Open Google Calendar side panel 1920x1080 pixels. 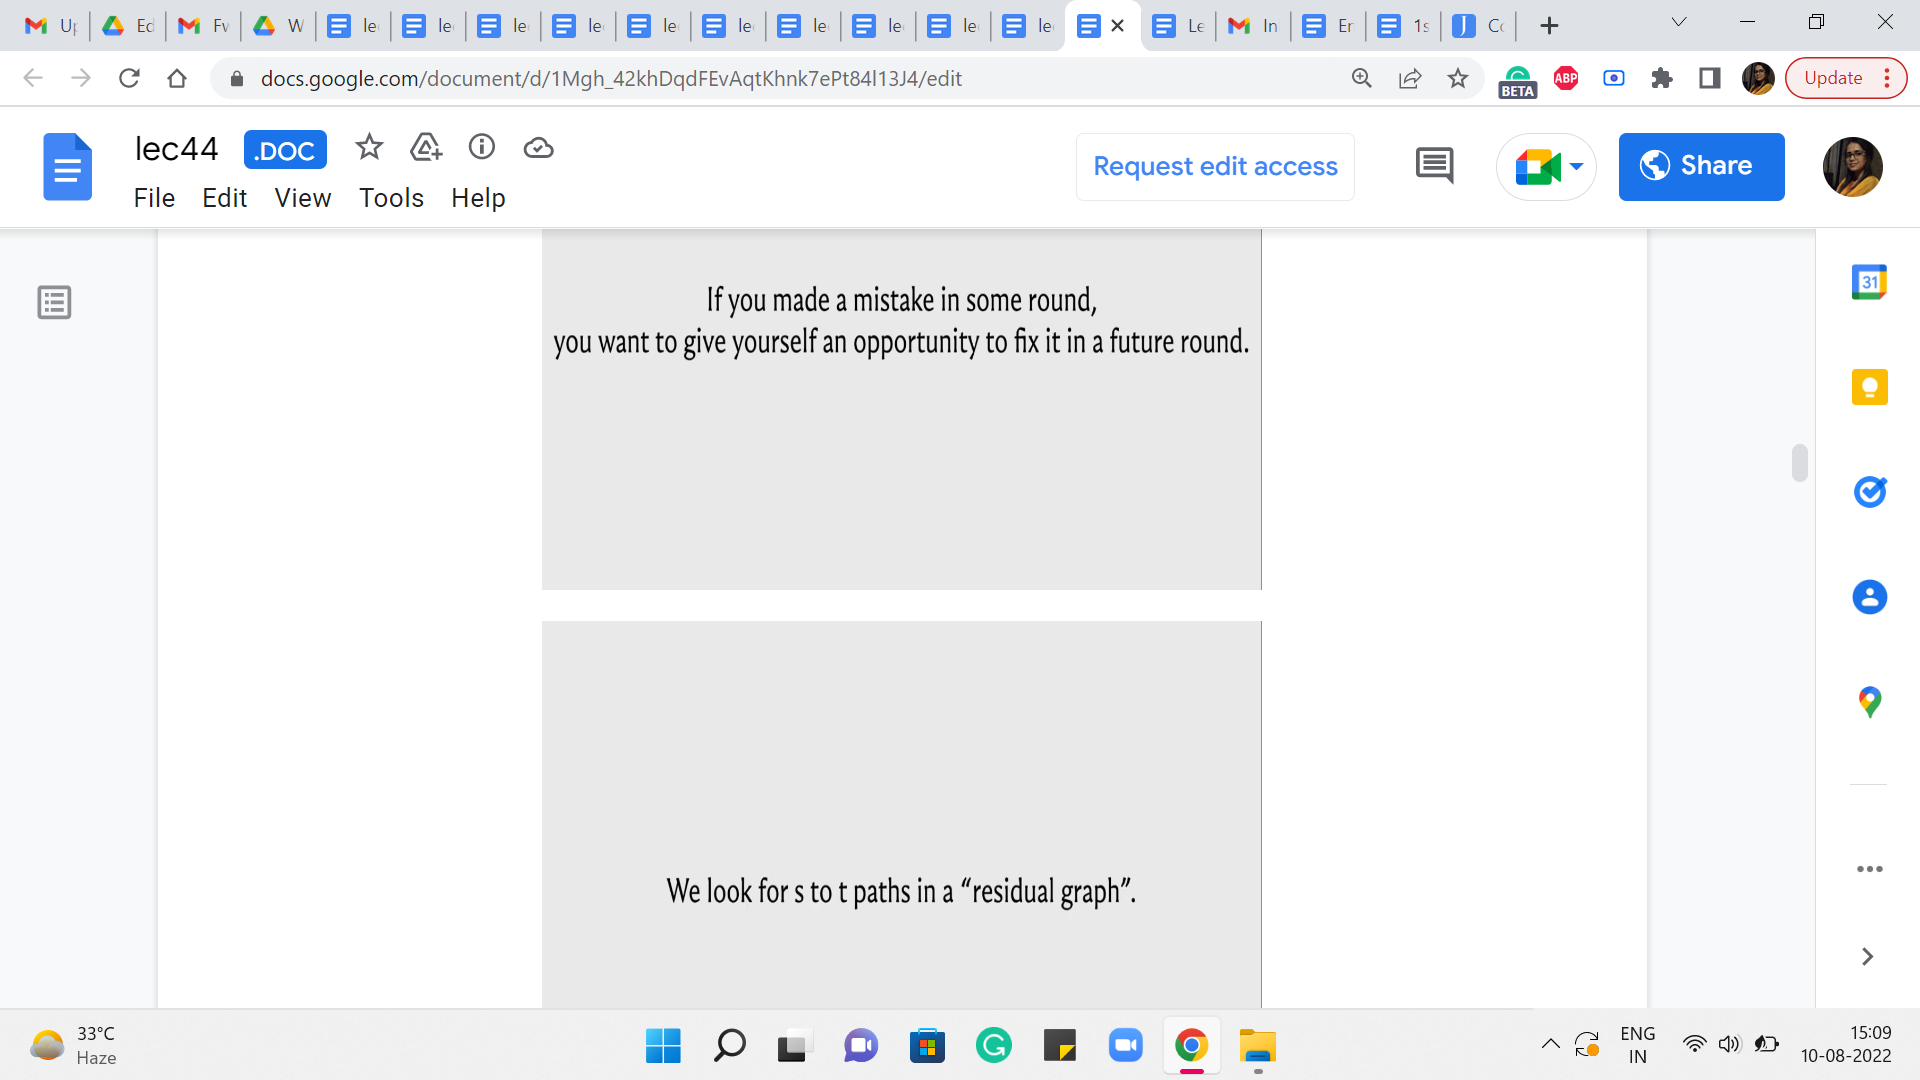(1869, 283)
